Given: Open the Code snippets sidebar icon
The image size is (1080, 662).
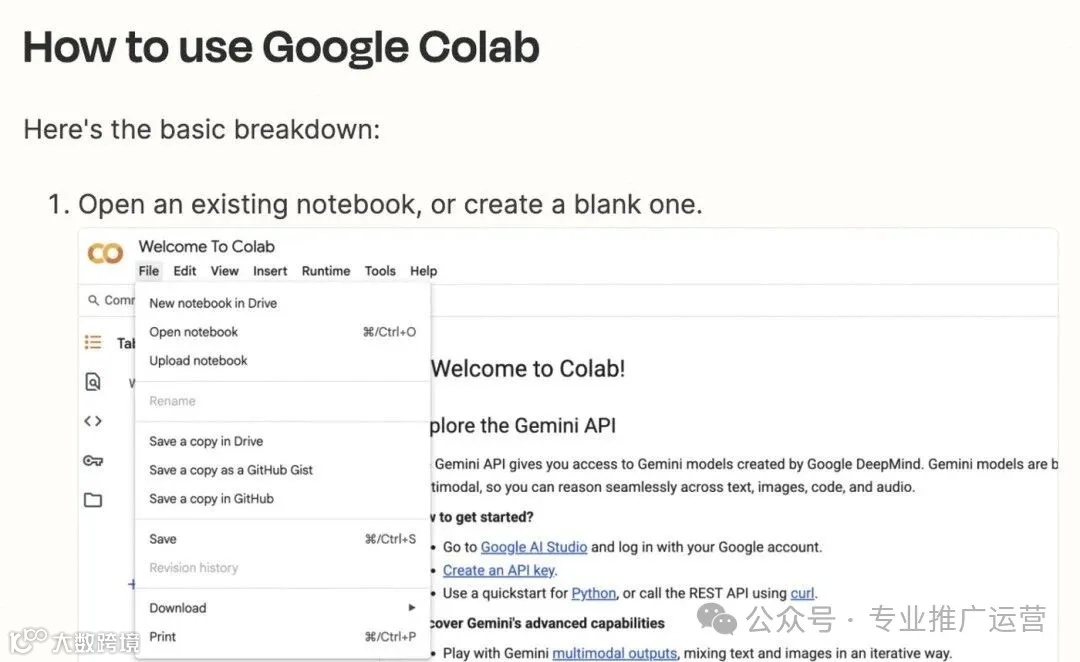Looking at the screenshot, I should [93, 421].
